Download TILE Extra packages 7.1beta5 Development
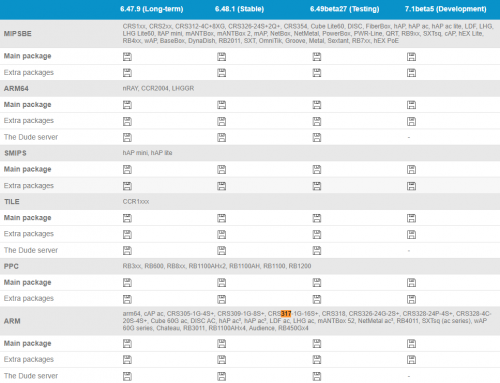 click(411, 234)
